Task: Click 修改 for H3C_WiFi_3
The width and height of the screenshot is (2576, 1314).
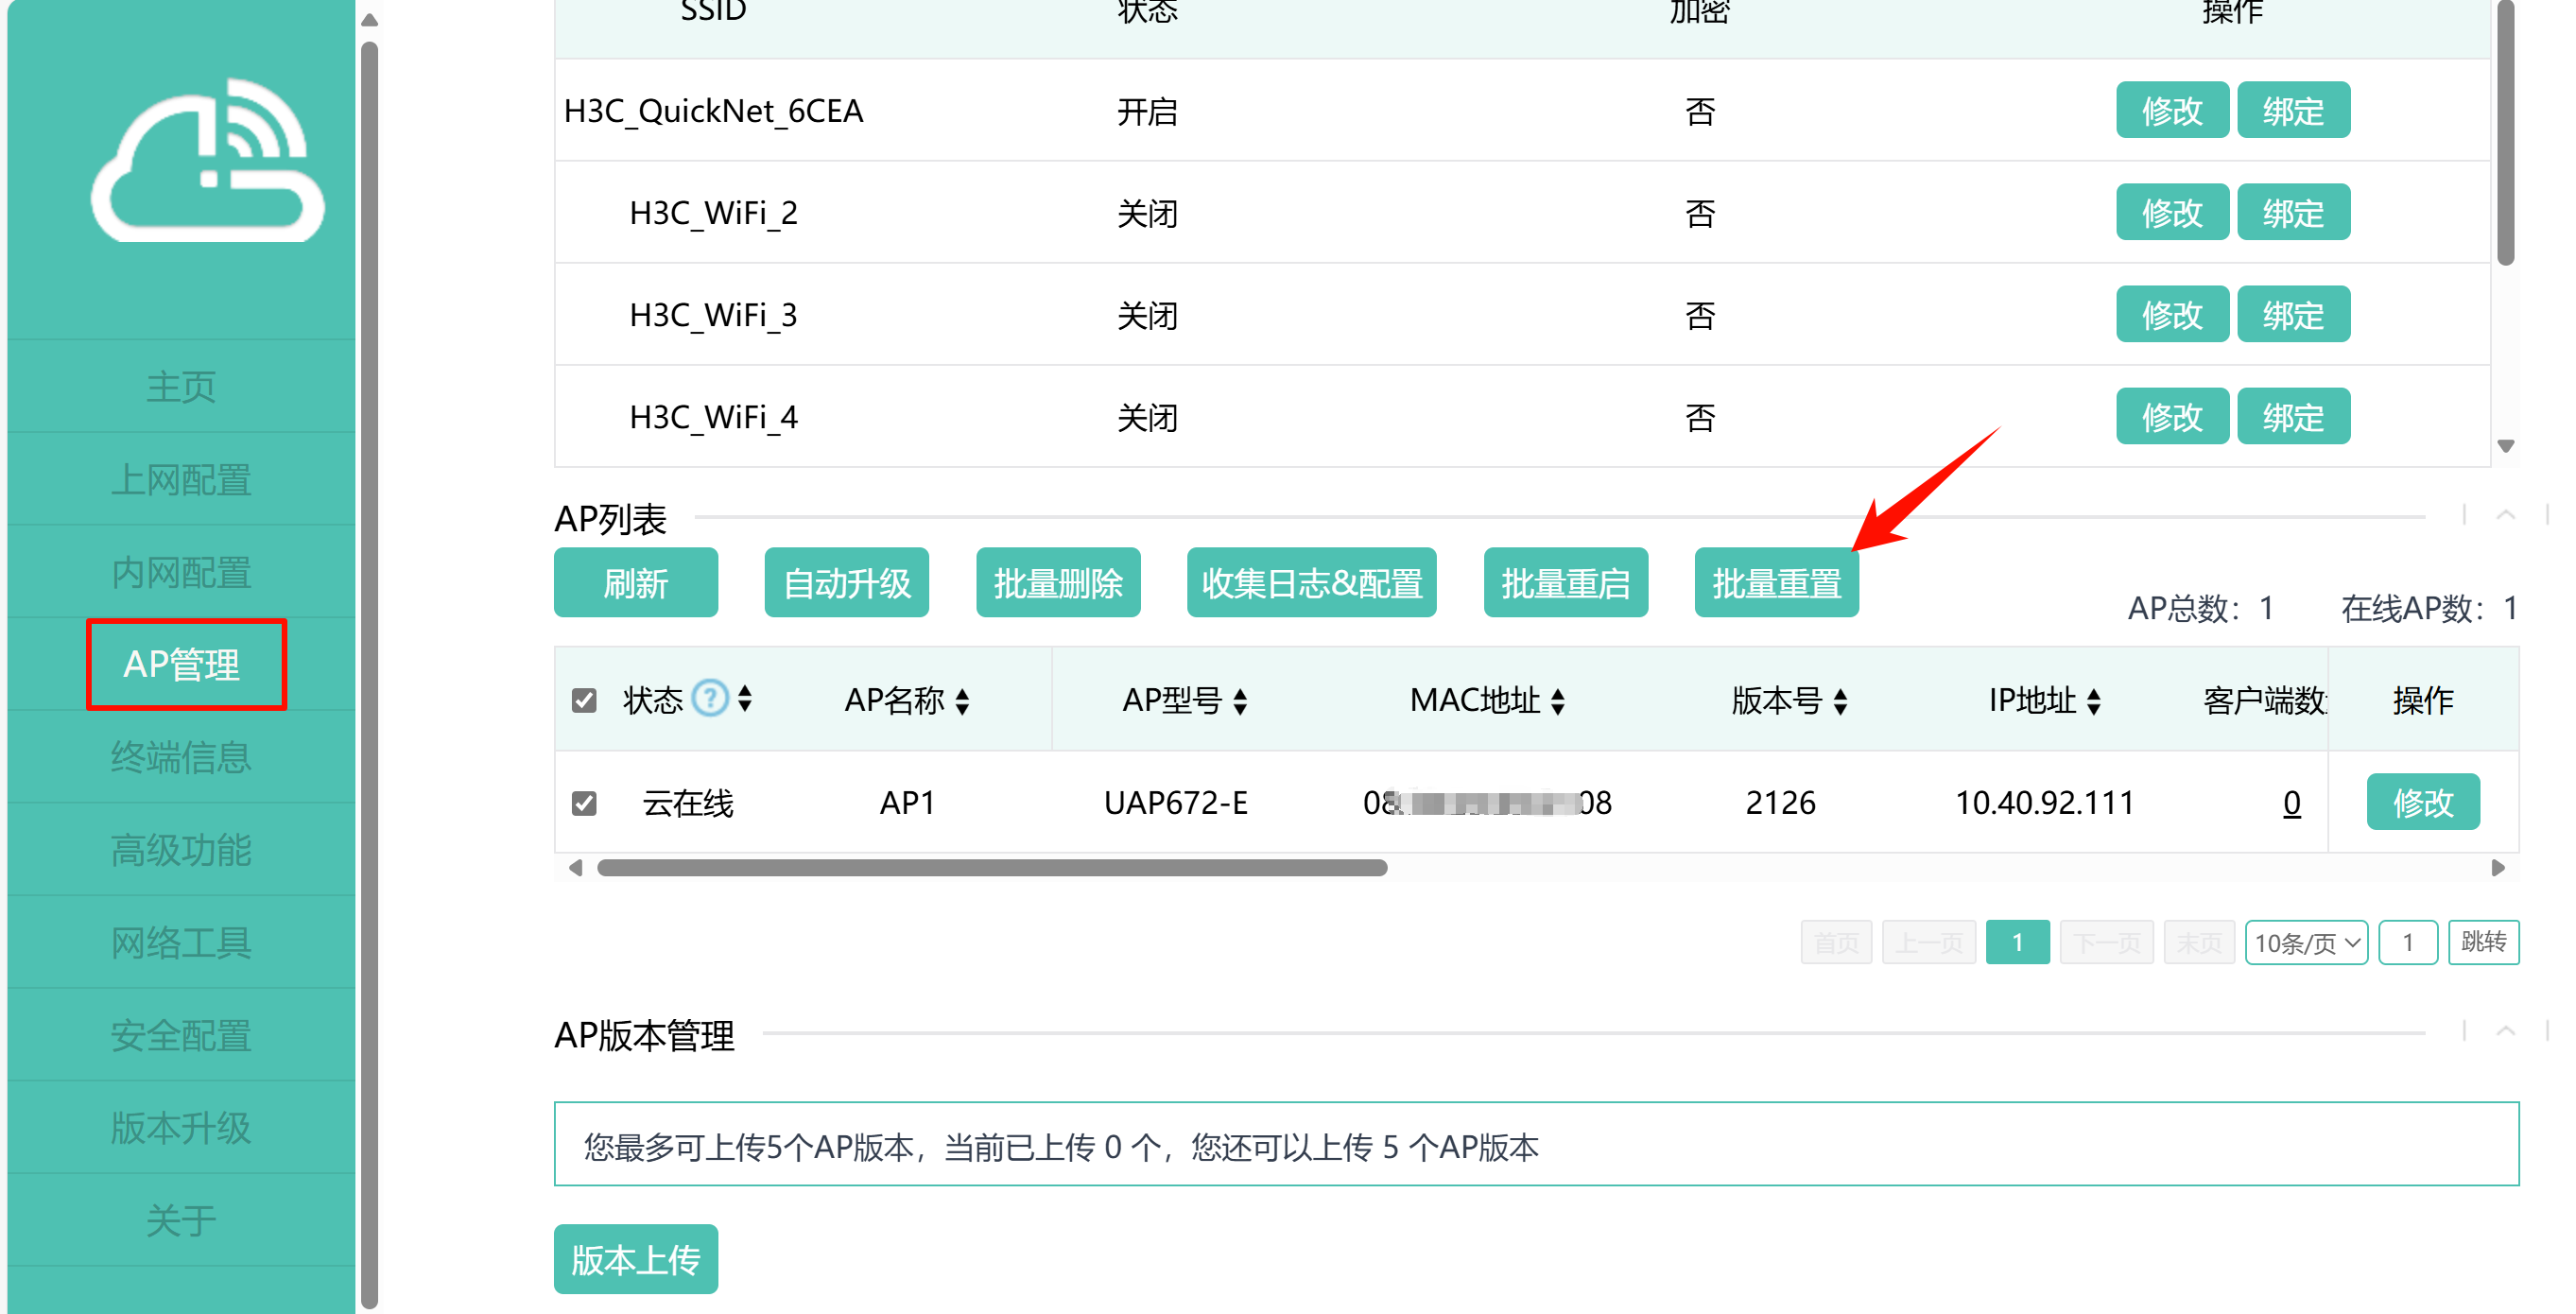Action: pos(2172,314)
